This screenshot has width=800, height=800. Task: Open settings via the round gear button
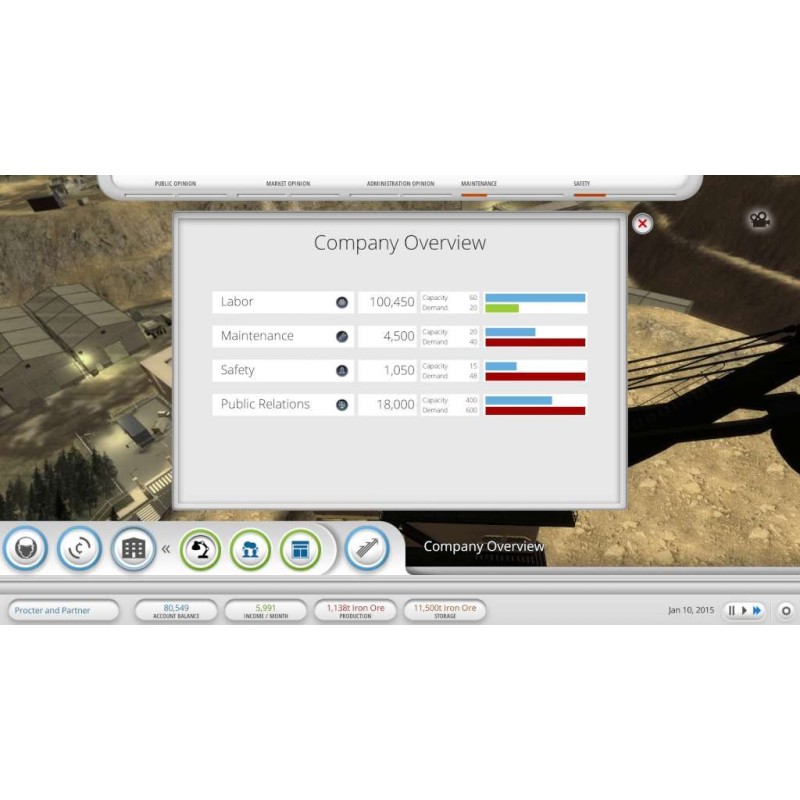pyautogui.click(x=786, y=610)
